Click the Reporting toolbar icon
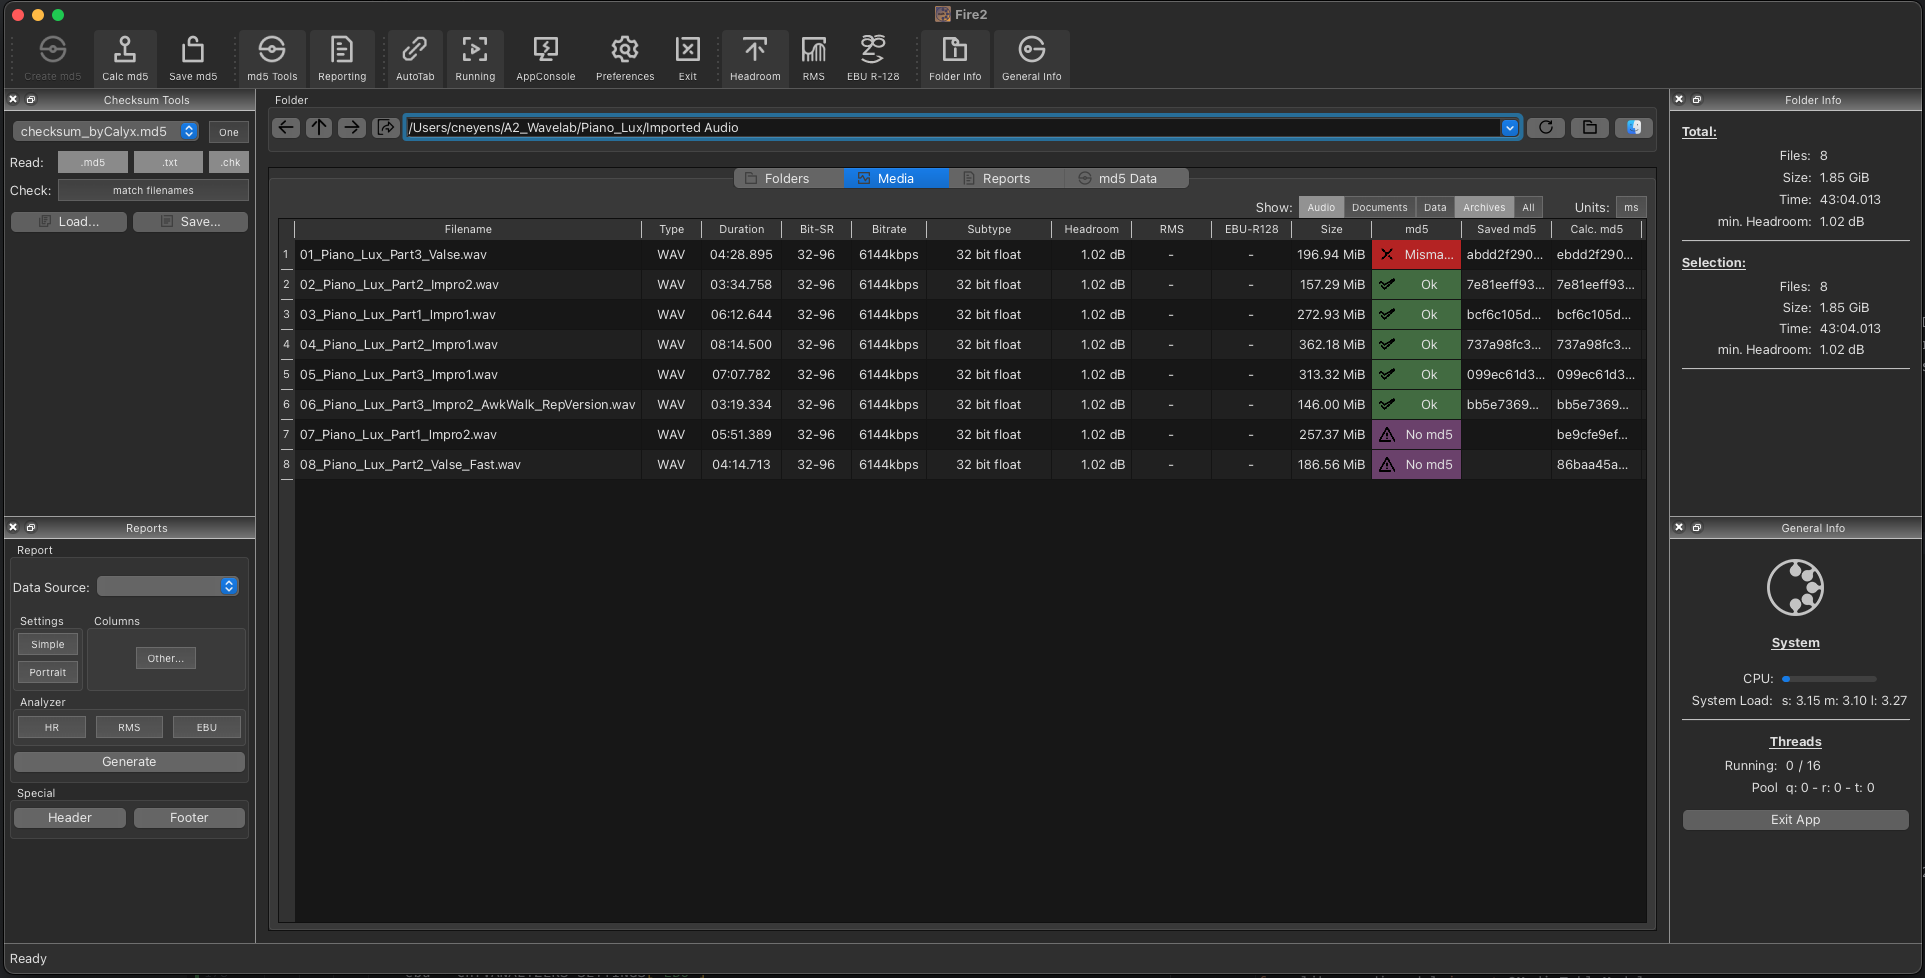The image size is (1925, 978). [x=342, y=57]
